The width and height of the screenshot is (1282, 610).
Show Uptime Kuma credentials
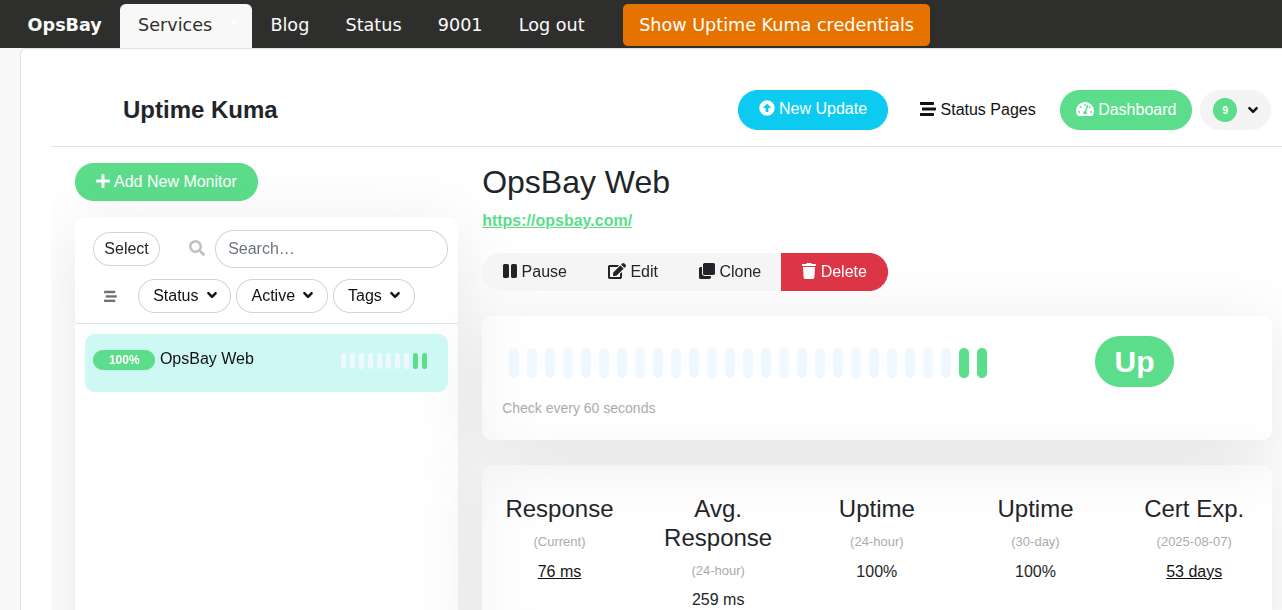coord(776,25)
